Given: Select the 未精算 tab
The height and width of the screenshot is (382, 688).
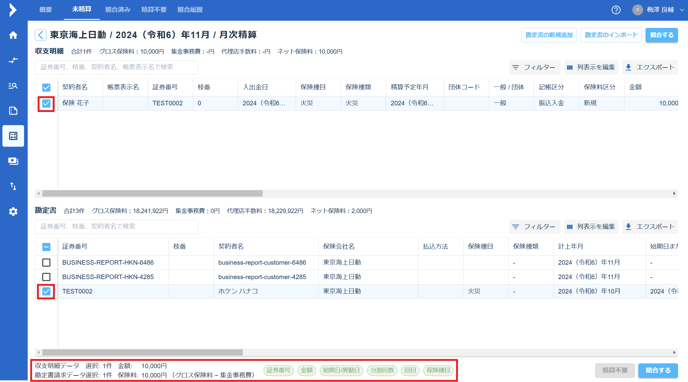Looking at the screenshot, I should (x=82, y=9).
